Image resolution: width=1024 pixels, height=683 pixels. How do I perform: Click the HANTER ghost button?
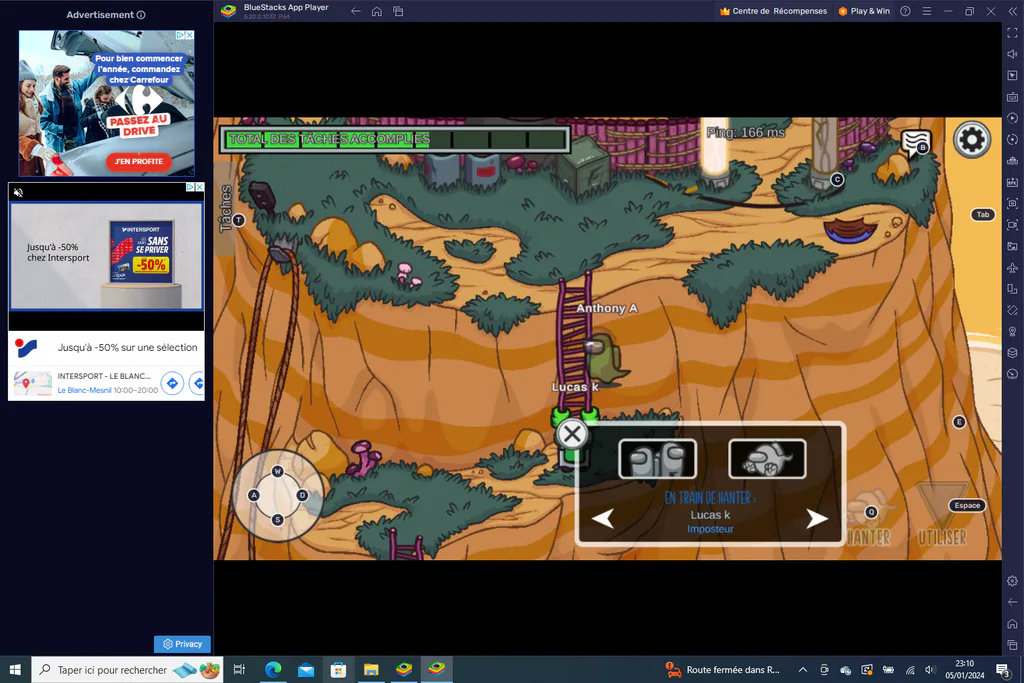pyautogui.click(x=869, y=520)
